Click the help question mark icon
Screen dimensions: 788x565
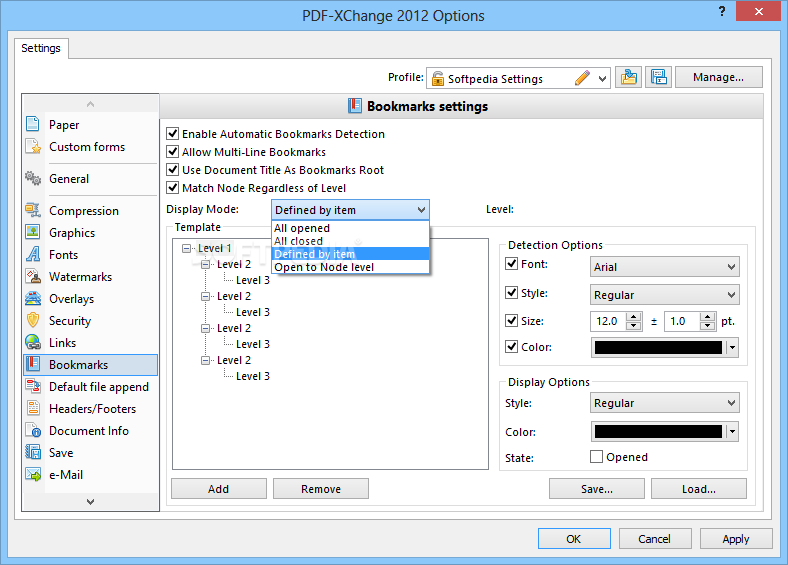coord(722,11)
